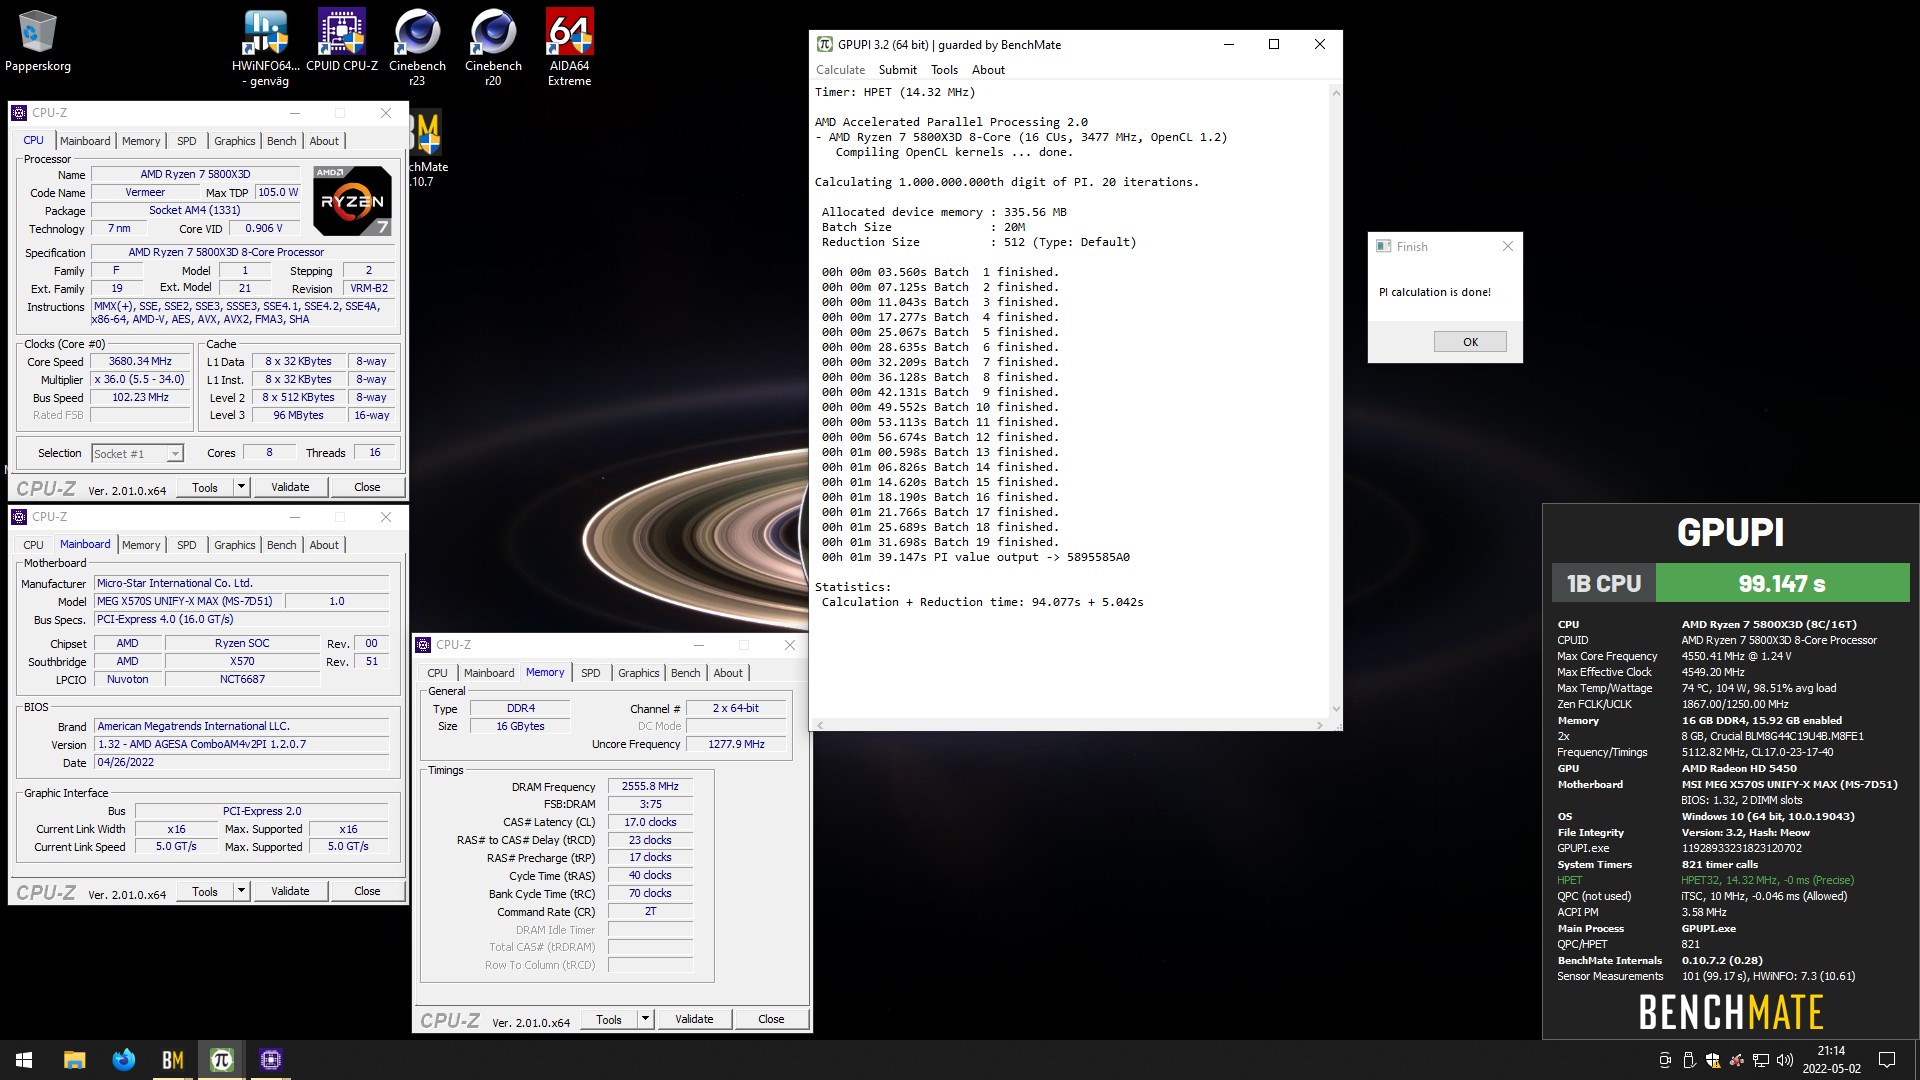
Task: Open the Action Center notification icon
Action: pos(1887,1060)
